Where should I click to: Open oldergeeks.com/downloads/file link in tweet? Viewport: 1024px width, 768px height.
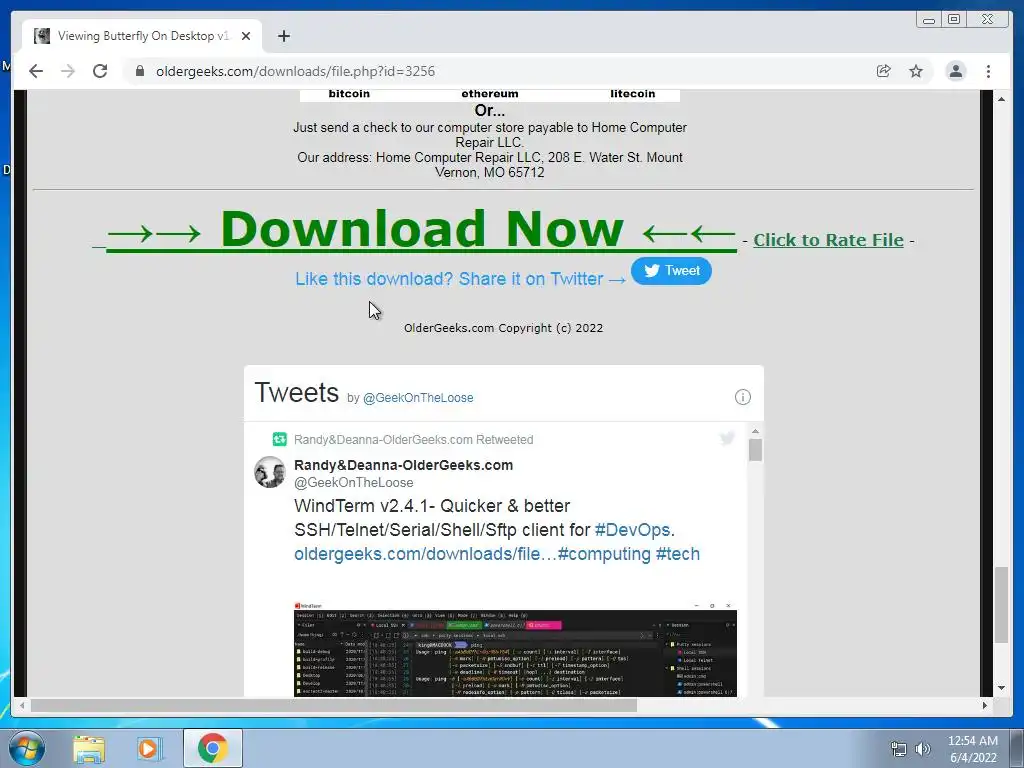425,554
